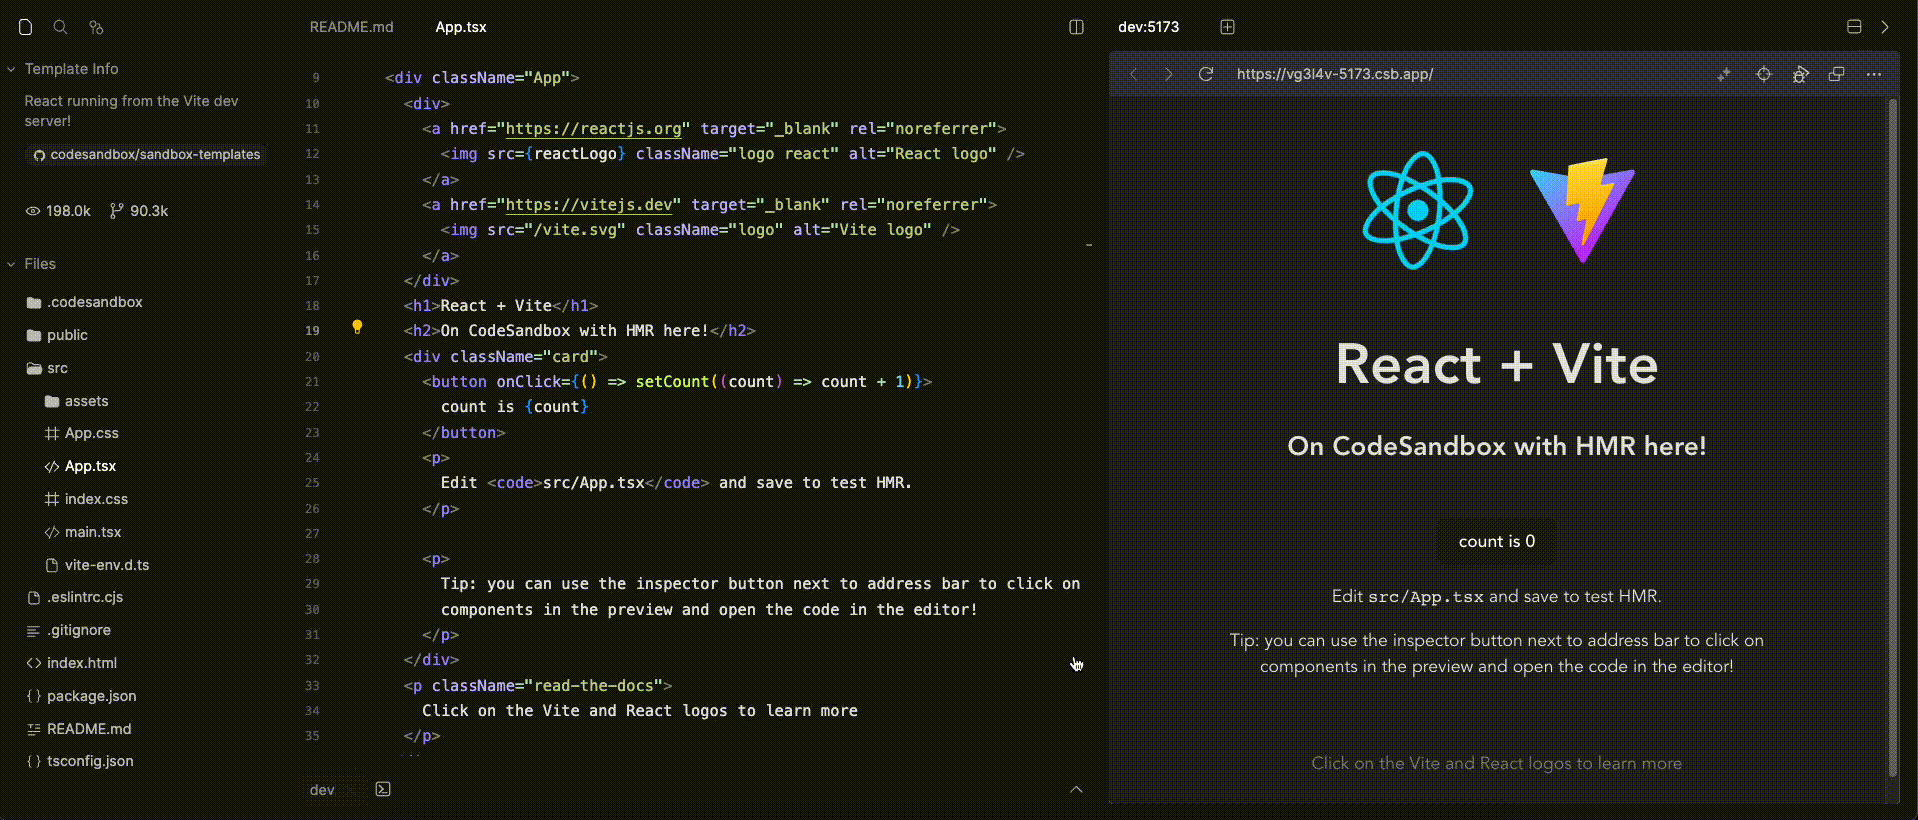
Task: Click the preview URL address bar
Action: 1334,74
